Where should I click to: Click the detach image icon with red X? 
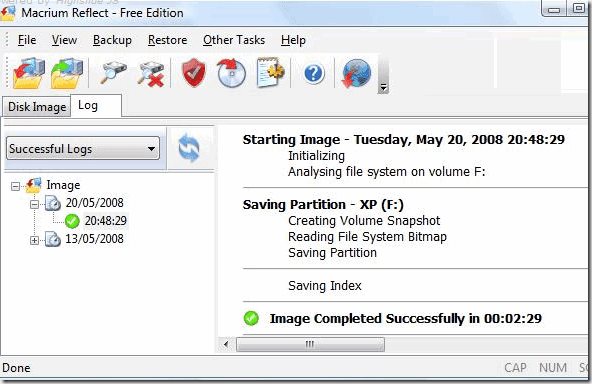(151, 74)
